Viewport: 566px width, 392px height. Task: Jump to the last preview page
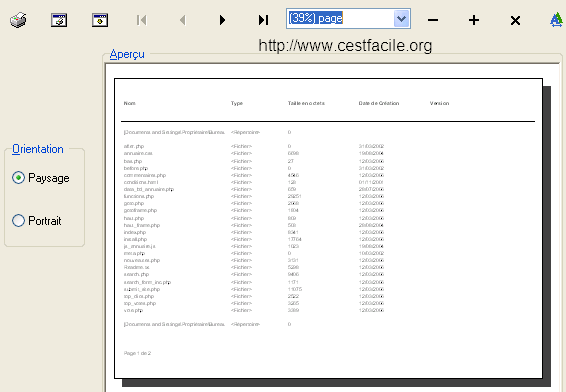(264, 20)
